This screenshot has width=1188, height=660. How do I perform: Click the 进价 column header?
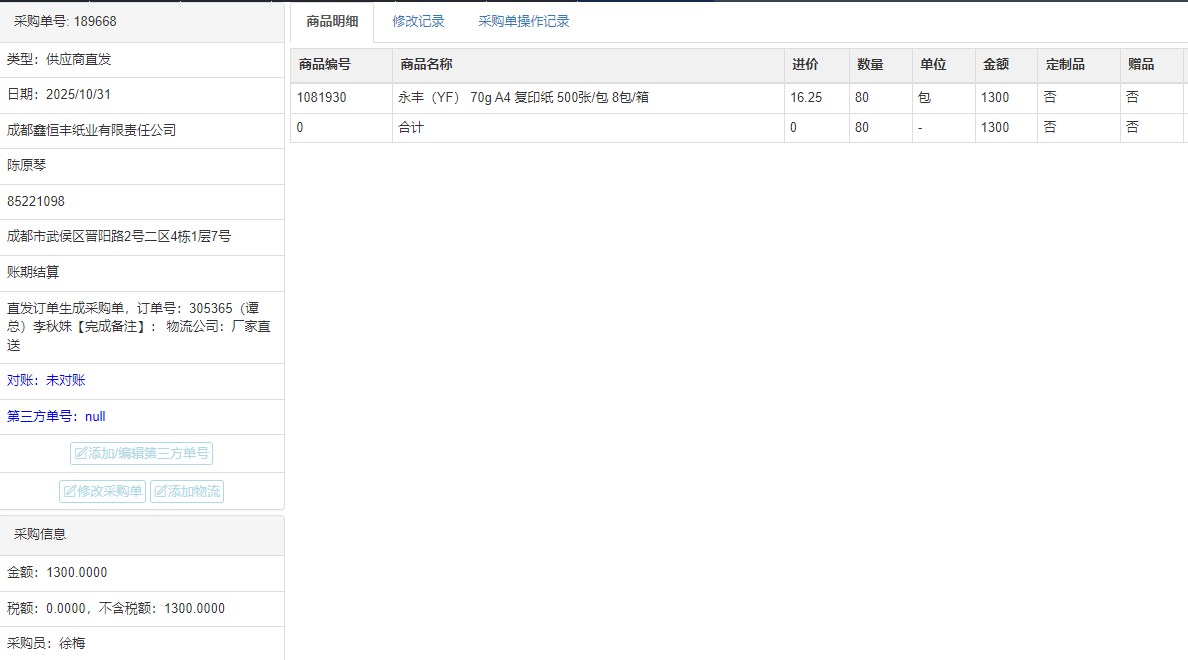pos(805,64)
